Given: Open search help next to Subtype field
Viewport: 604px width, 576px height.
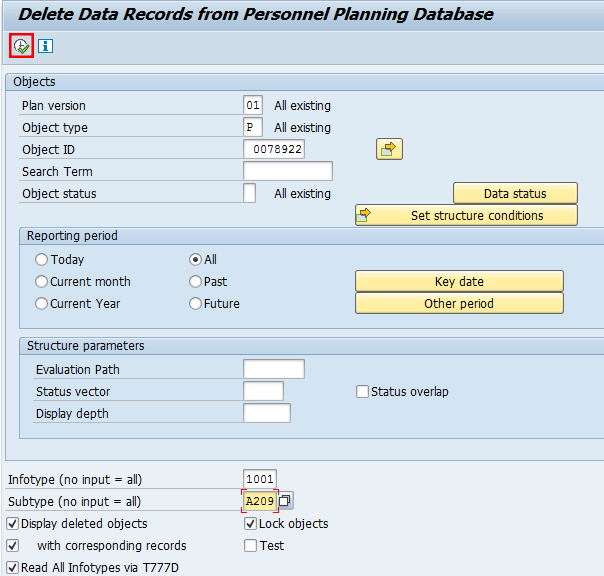Looking at the screenshot, I should (x=285, y=501).
